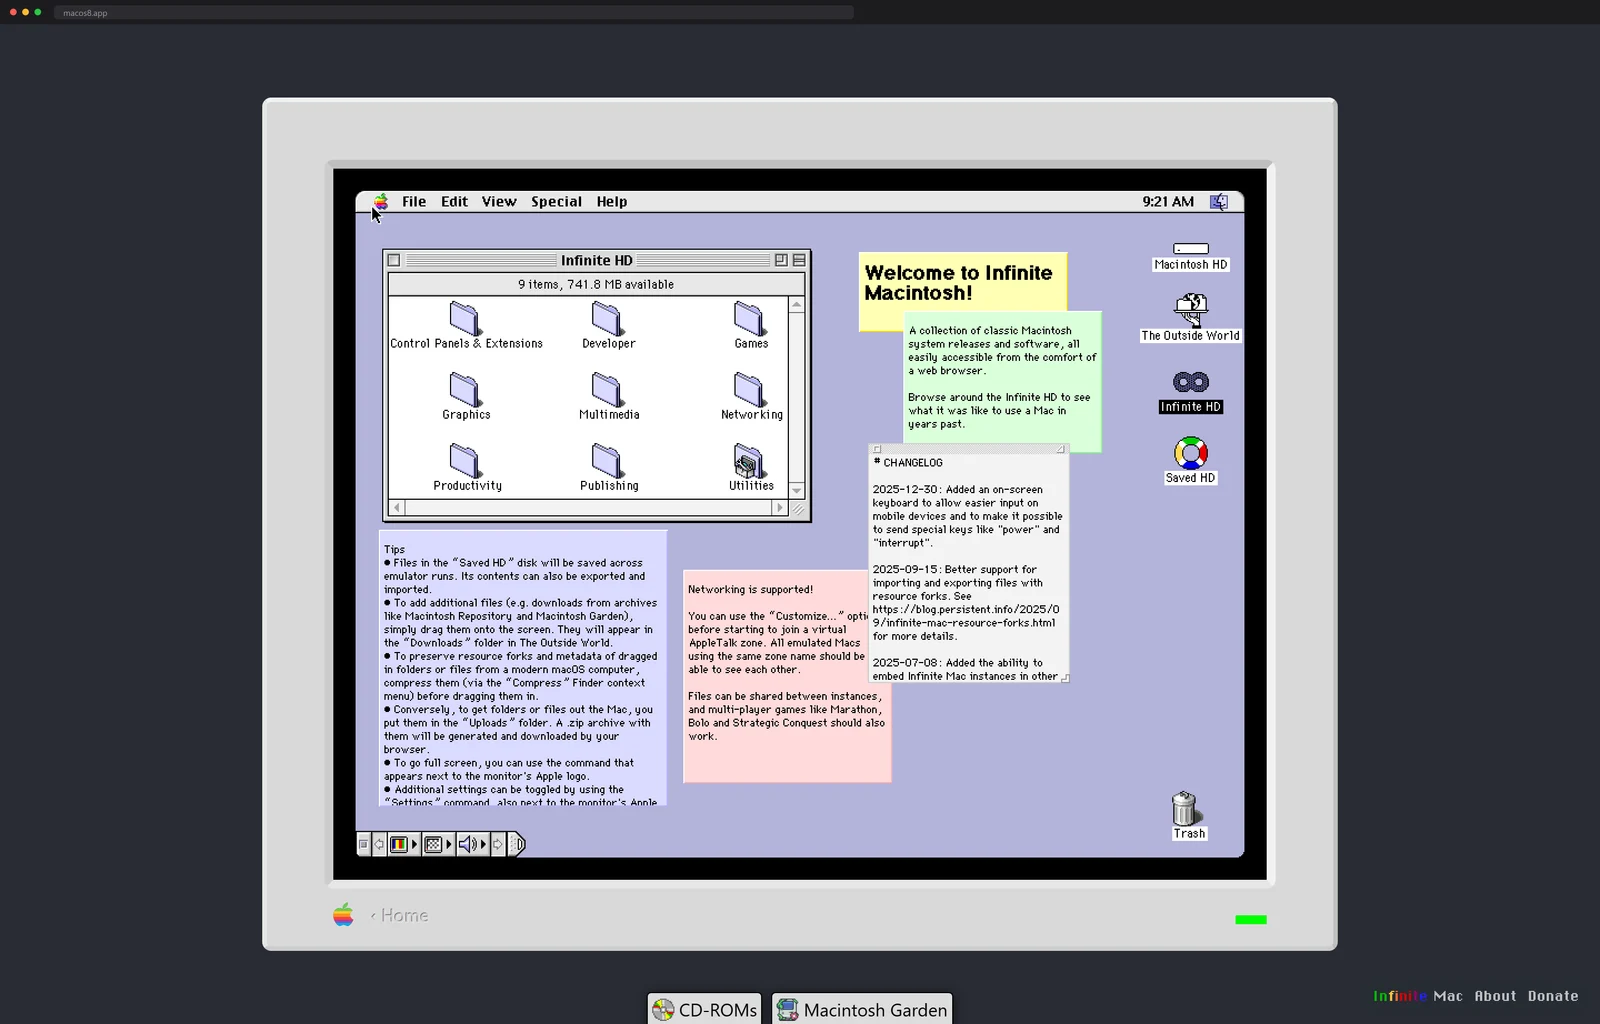
Task: Click the "# CHANGELOG" heading text
Action: [x=908, y=463]
